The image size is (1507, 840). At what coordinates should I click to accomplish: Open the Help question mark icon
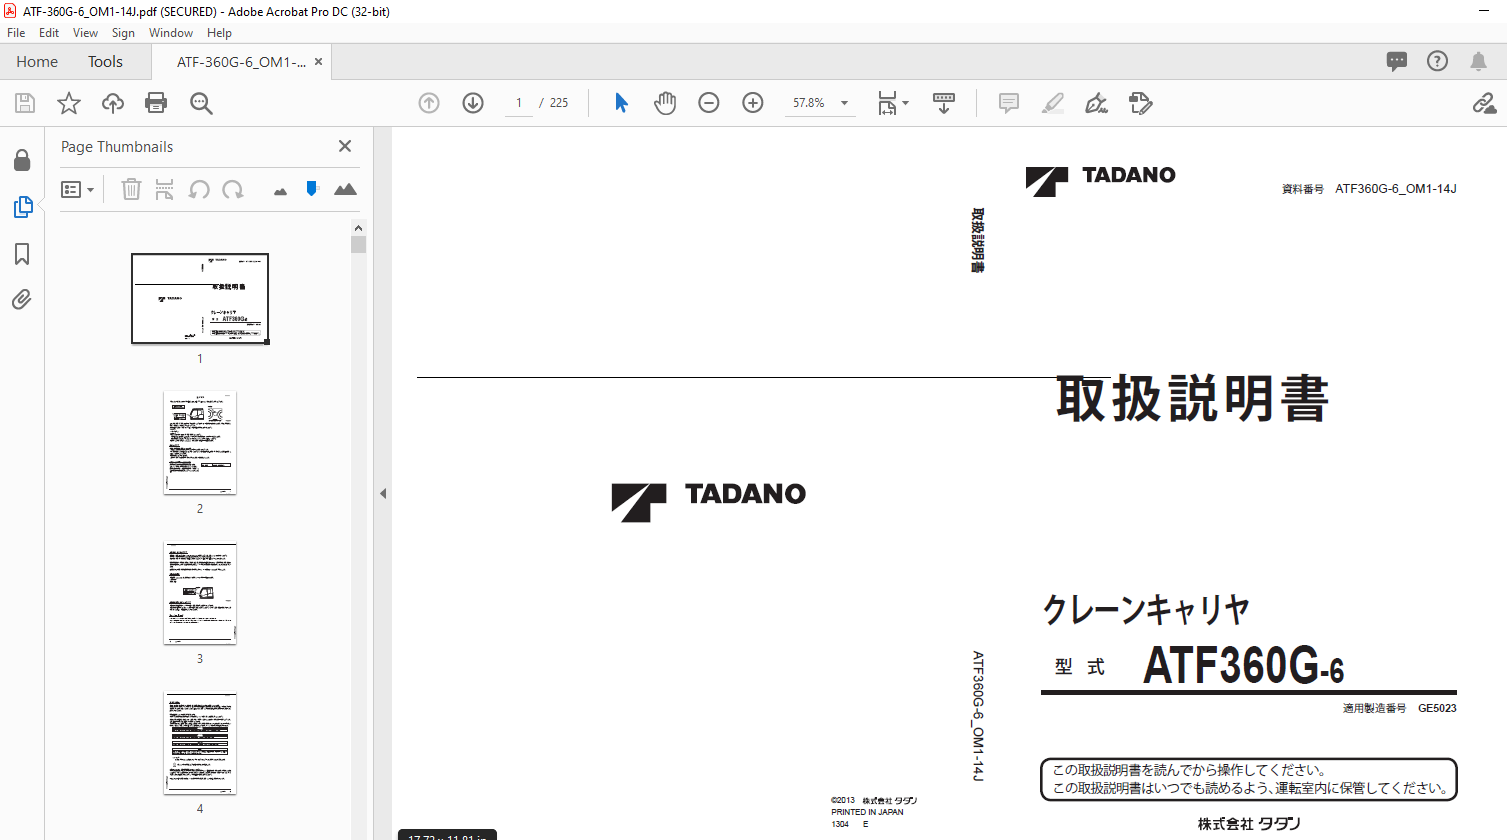coord(1437,61)
